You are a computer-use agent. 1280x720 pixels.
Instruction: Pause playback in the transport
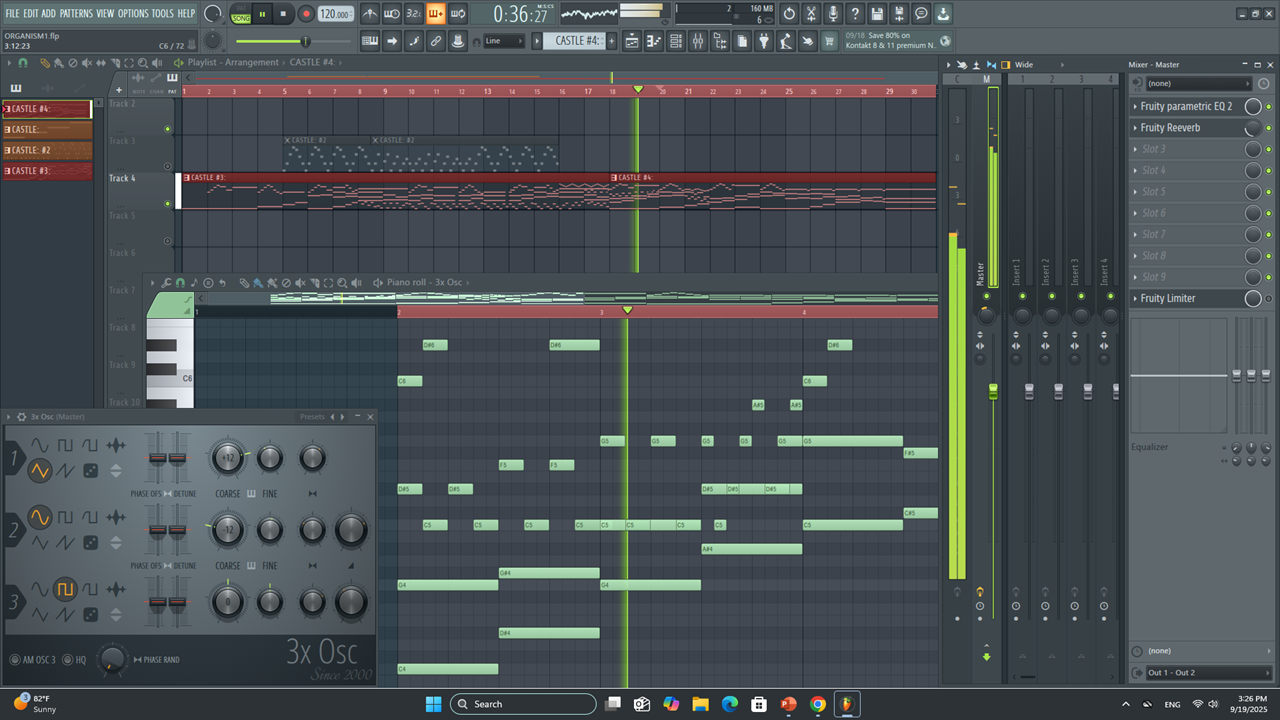tap(262, 14)
